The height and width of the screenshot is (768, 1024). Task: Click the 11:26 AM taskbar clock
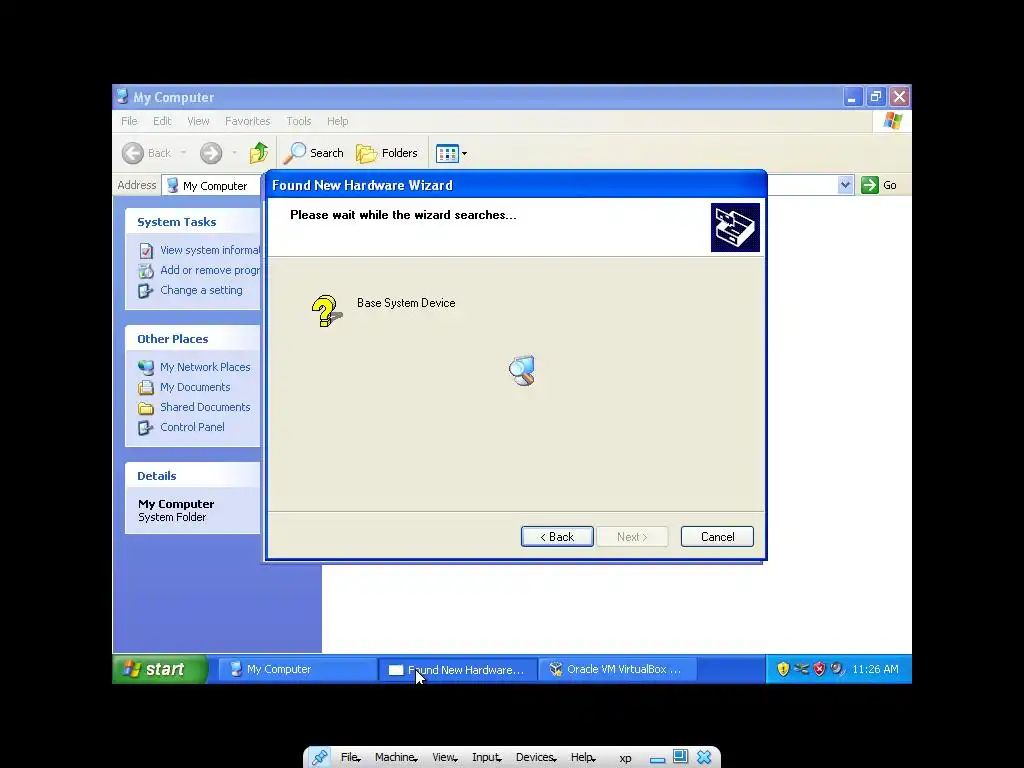pyautogui.click(x=875, y=669)
